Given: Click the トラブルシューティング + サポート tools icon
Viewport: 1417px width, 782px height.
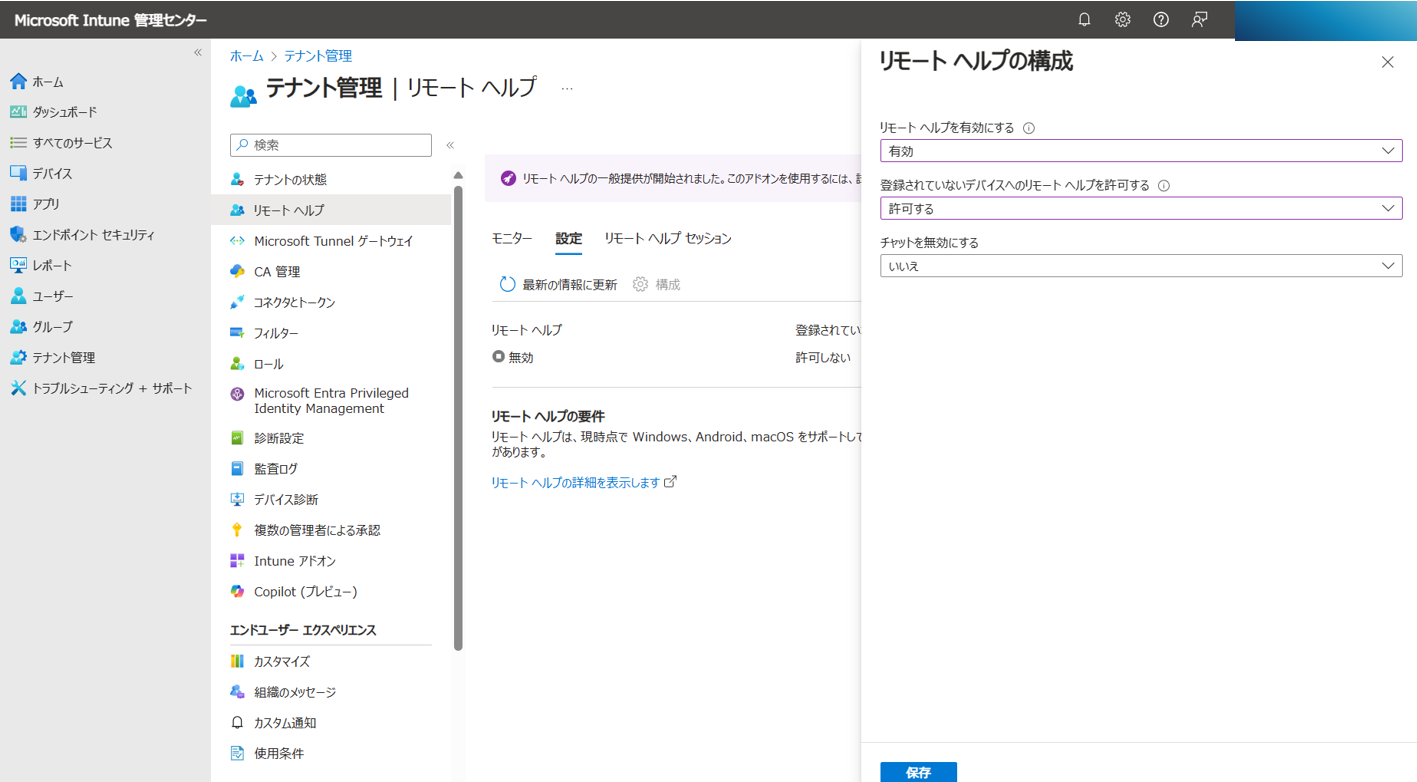Looking at the screenshot, I should click(x=18, y=388).
